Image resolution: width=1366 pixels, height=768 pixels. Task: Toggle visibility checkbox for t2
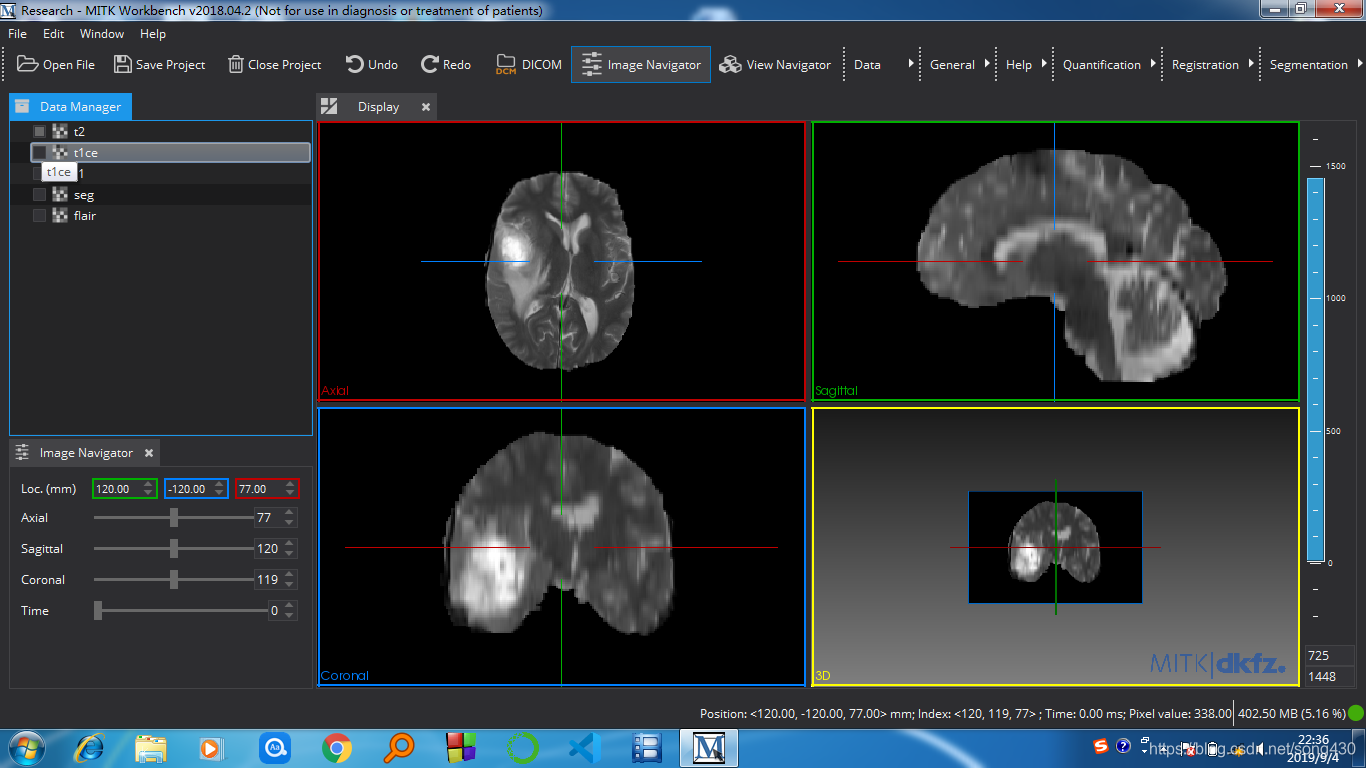pyautogui.click(x=39, y=131)
